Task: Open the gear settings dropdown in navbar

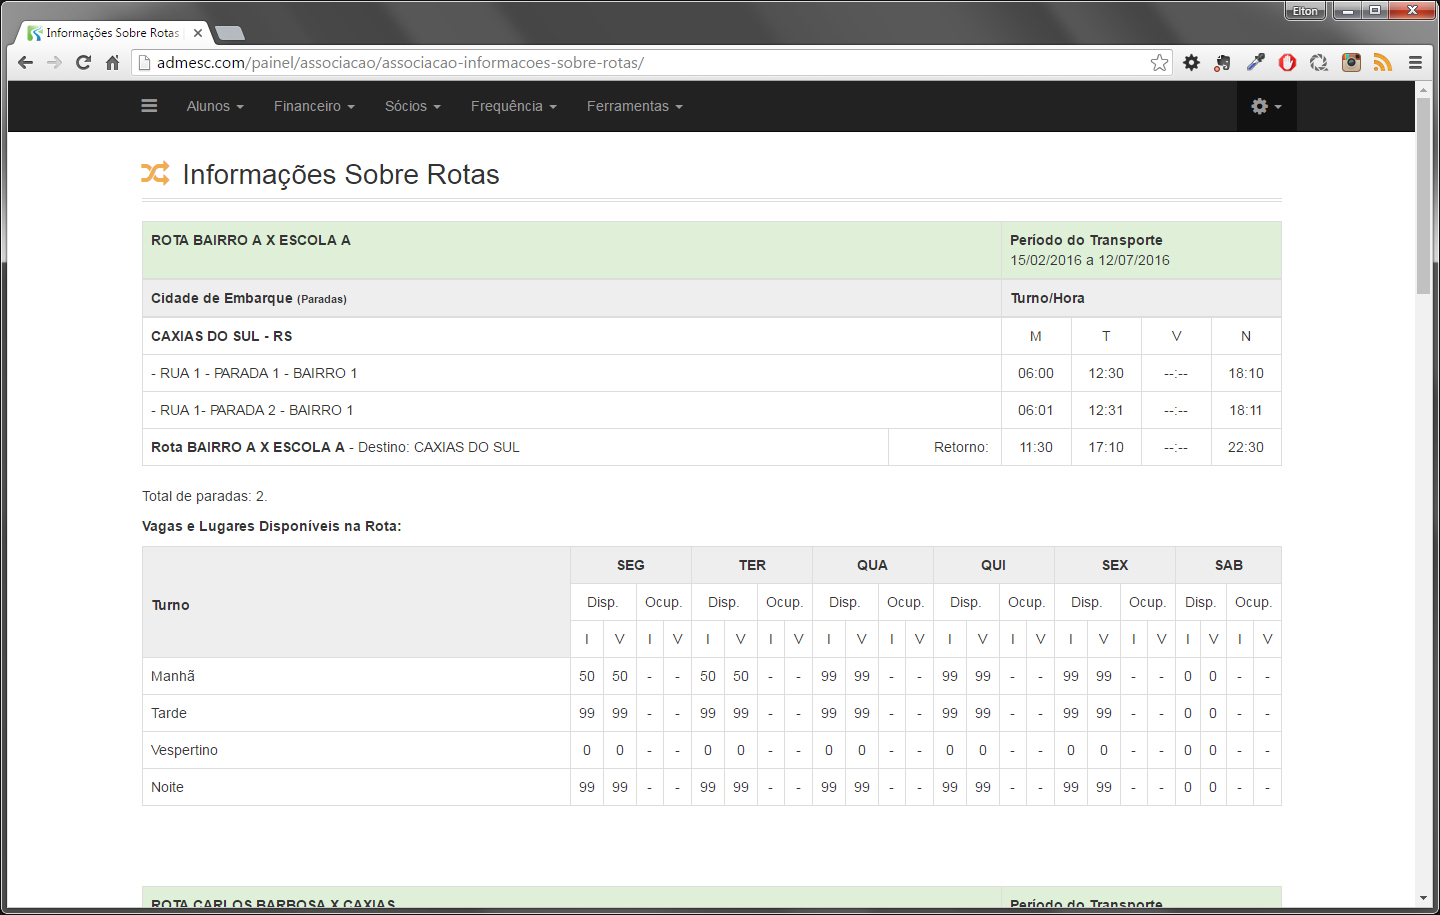Action: [1265, 106]
